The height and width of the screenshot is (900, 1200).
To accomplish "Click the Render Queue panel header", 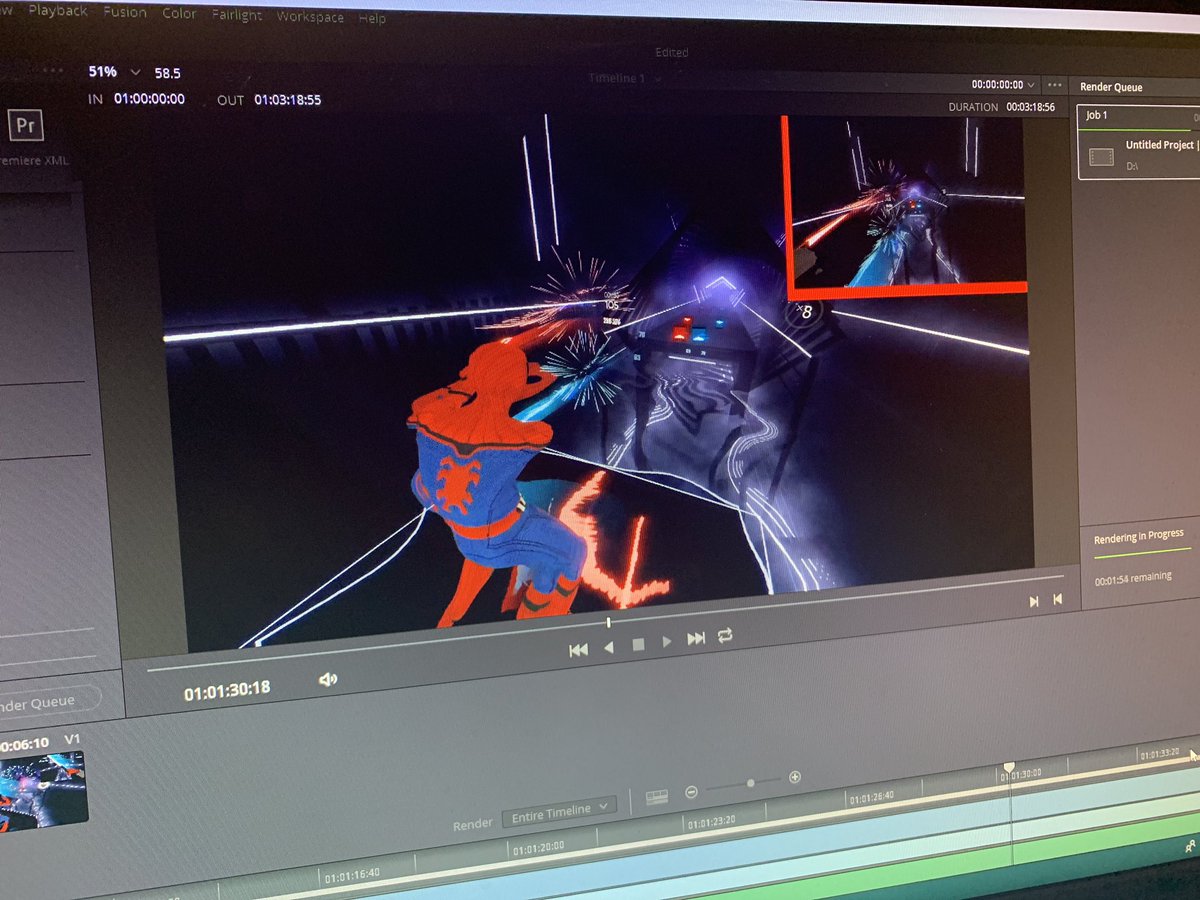I will click(1111, 87).
